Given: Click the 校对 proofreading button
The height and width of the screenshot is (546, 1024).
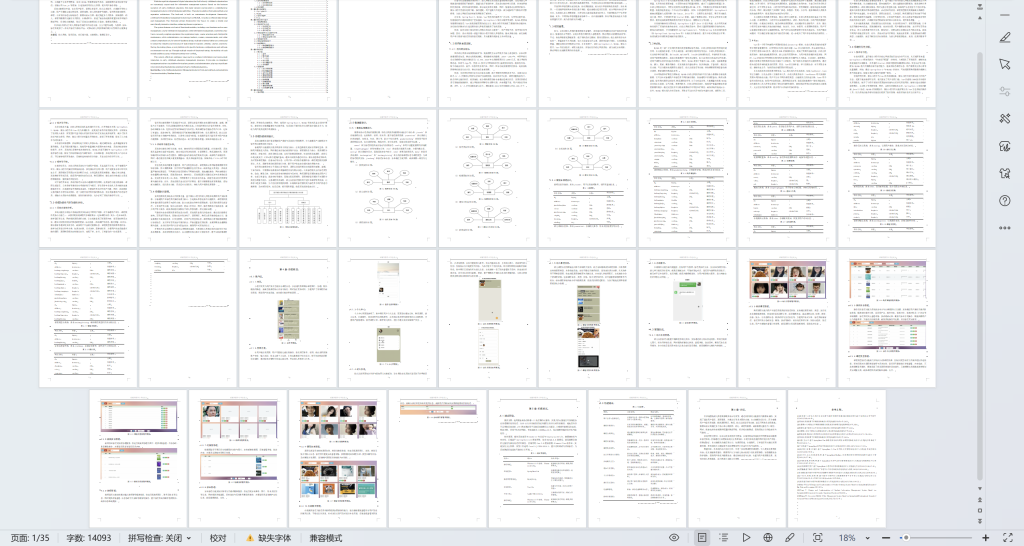Looking at the screenshot, I should click(x=217, y=538).
